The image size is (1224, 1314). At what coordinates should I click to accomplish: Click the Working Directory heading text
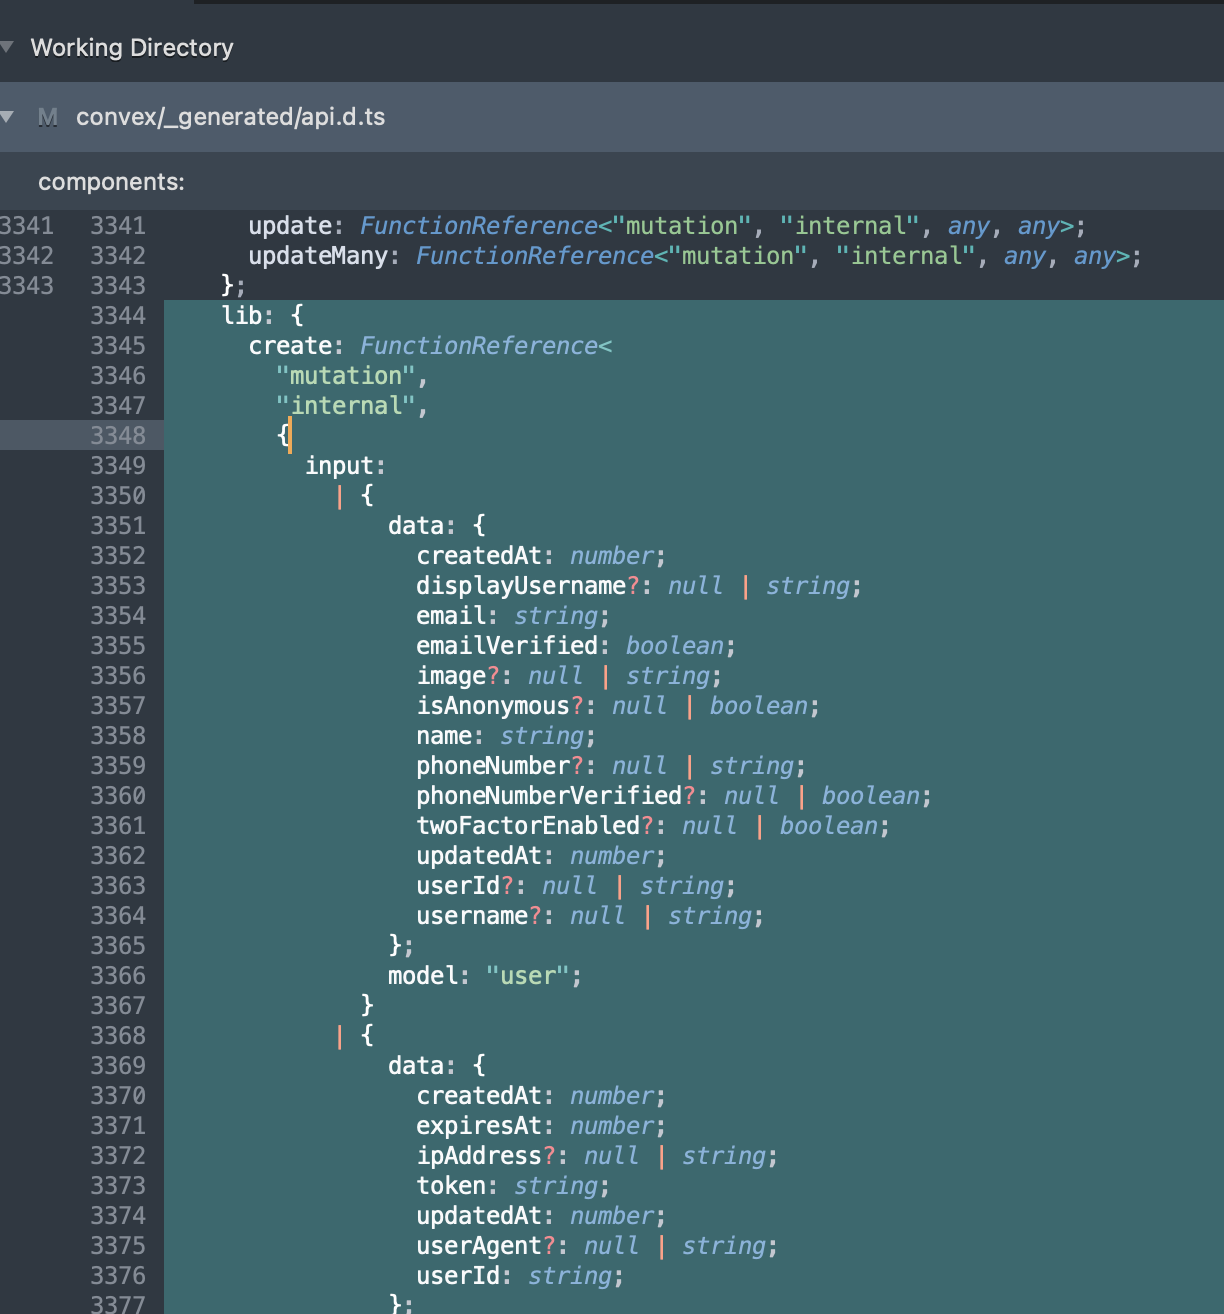click(x=132, y=47)
